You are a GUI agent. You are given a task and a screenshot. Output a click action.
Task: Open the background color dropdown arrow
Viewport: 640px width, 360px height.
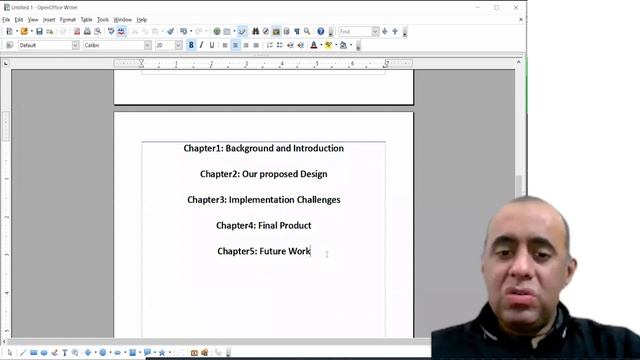351,45
